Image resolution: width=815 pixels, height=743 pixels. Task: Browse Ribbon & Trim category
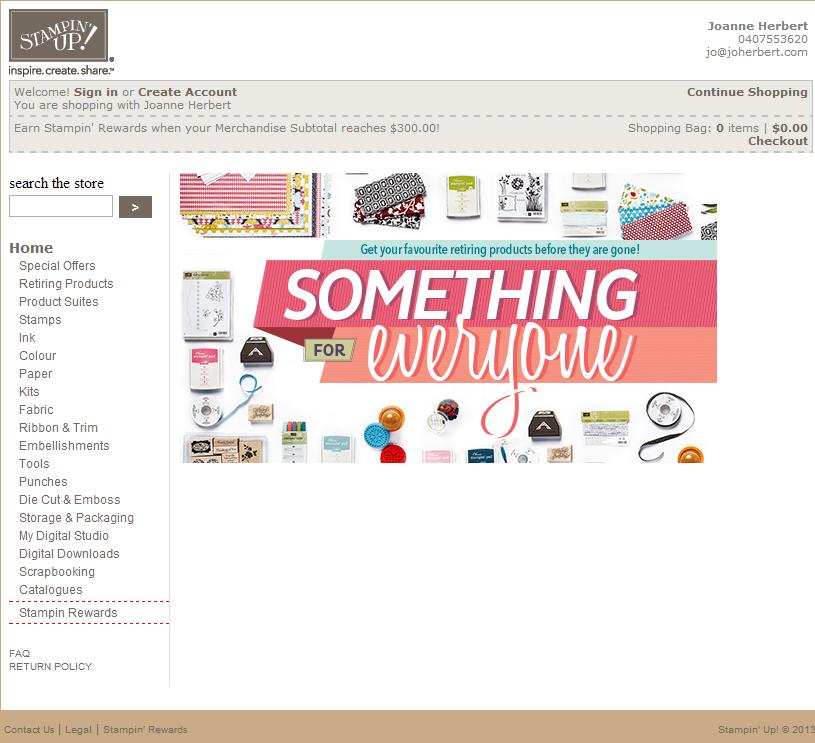tap(58, 428)
